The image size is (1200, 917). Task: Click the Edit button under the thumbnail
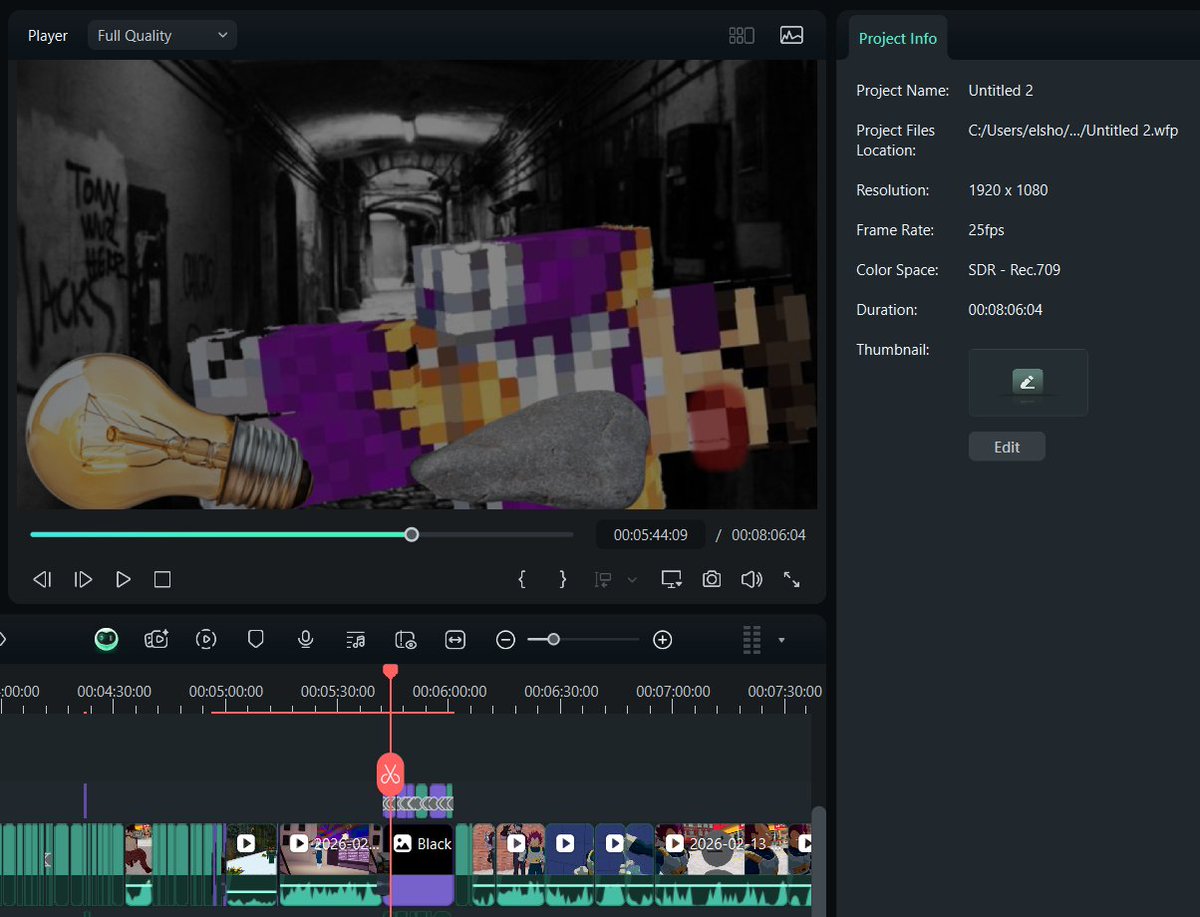tap(1007, 447)
